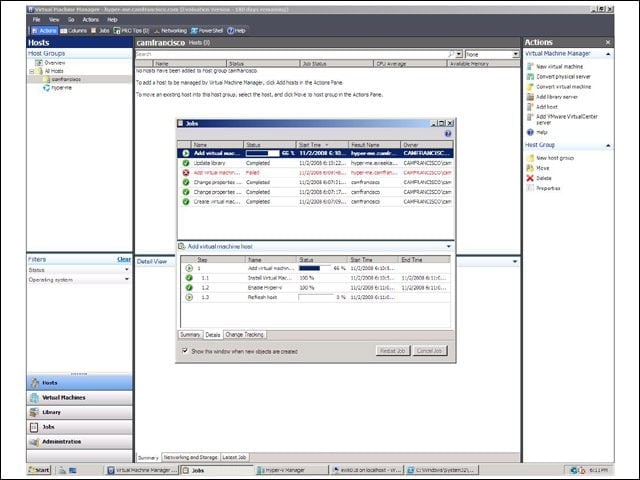Click the Administration navigation icon

[35, 442]
